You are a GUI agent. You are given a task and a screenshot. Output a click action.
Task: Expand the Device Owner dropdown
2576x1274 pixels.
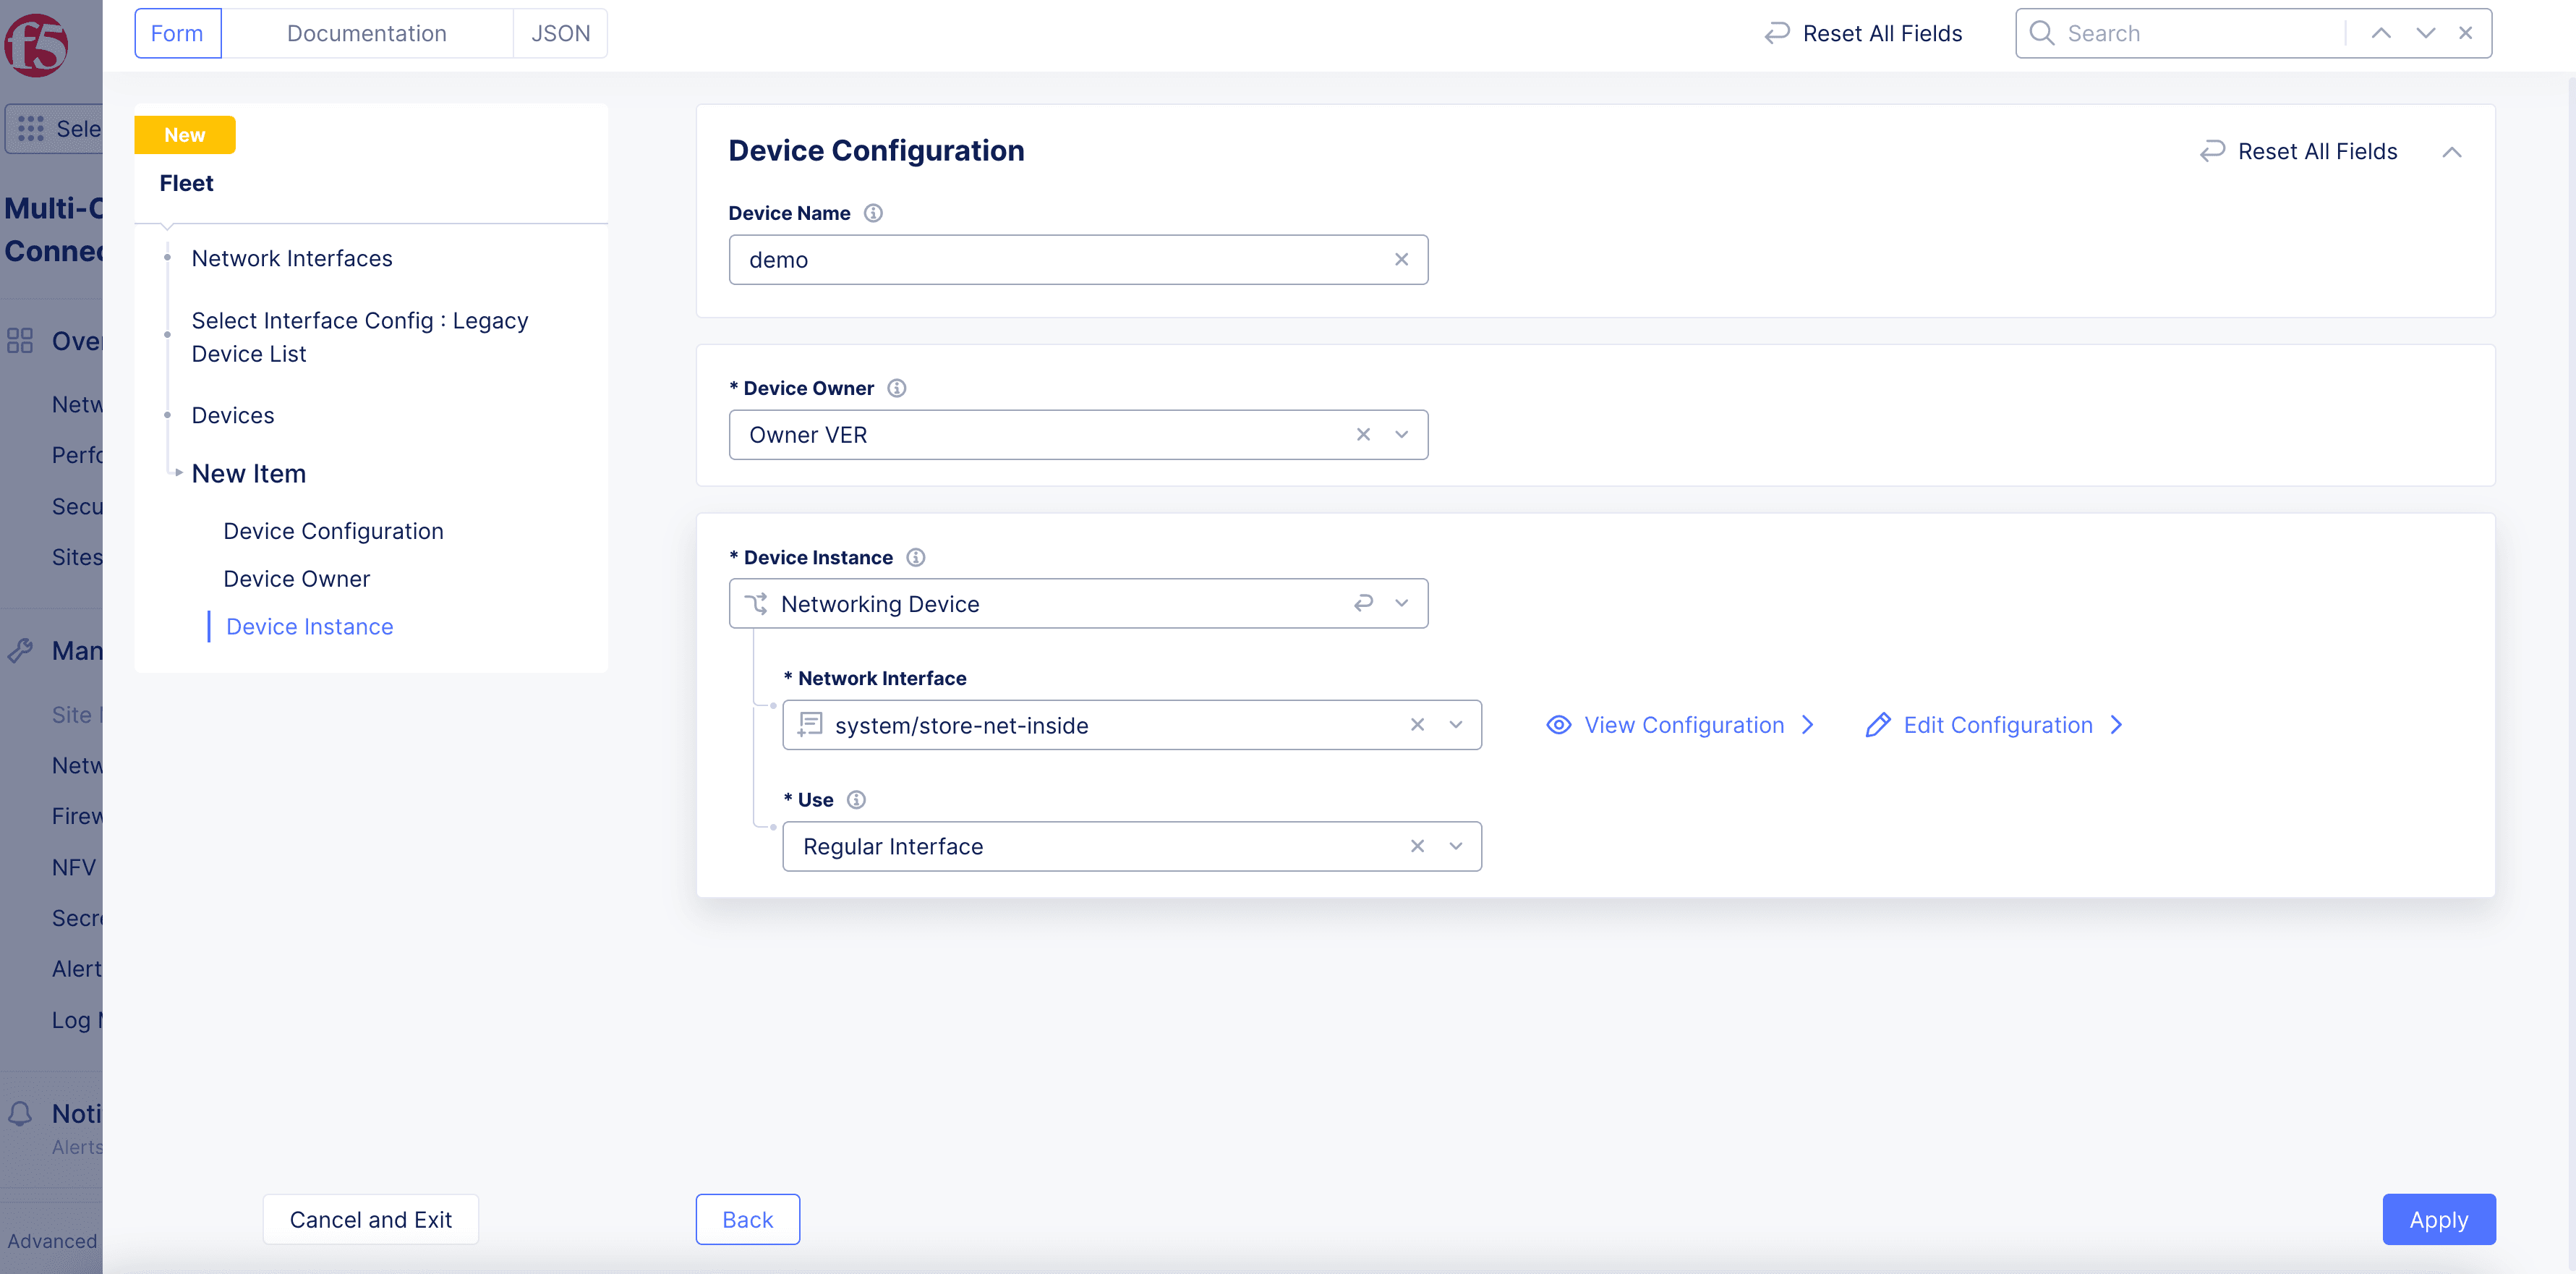click(x=1403, y=434)
